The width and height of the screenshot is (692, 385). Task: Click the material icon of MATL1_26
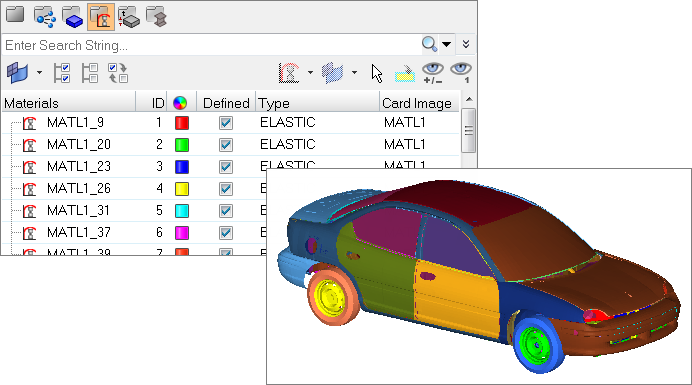click(x=30, y=189)
